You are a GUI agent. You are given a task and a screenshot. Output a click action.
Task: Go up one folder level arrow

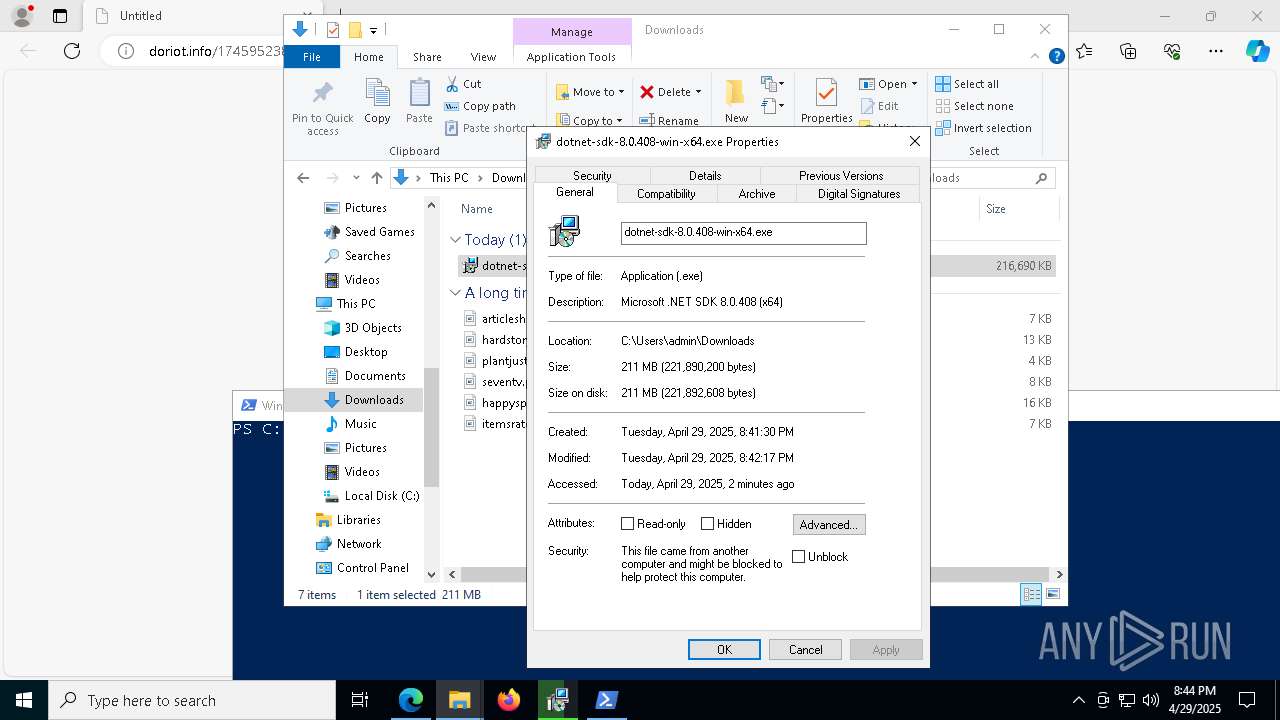(x=376, y=178)
